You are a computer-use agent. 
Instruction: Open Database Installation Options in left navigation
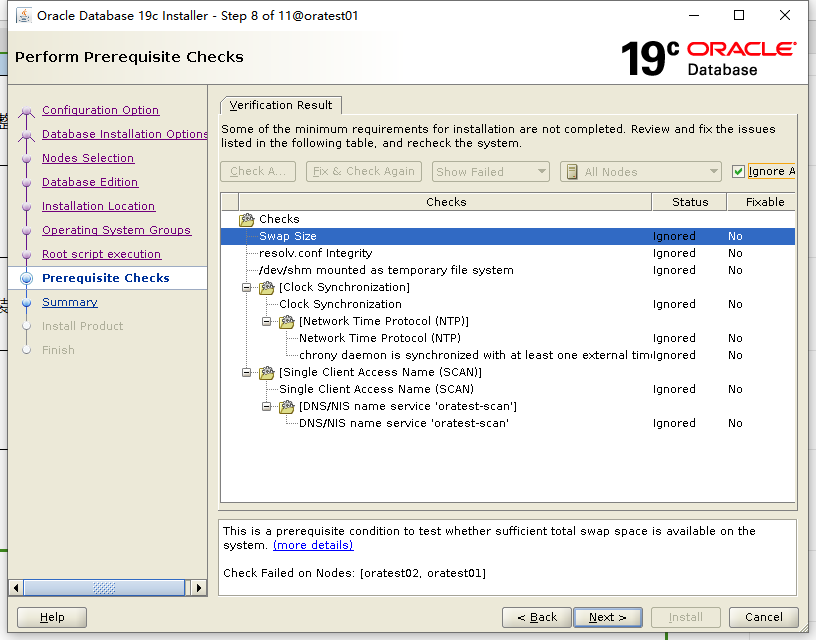pos(124,134)
